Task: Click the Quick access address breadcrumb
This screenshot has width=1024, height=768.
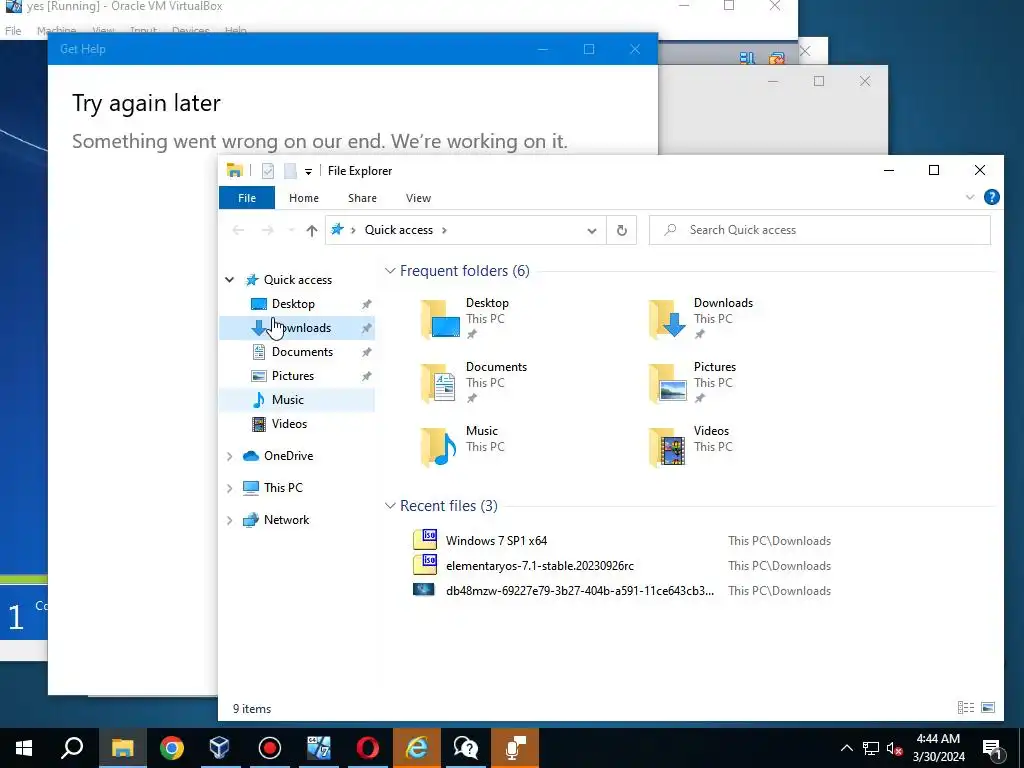Action: click(398, 230)
